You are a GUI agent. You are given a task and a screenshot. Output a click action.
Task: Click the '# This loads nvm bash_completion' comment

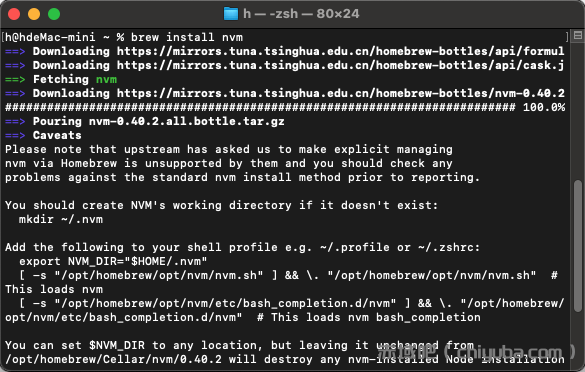(369, 317)
